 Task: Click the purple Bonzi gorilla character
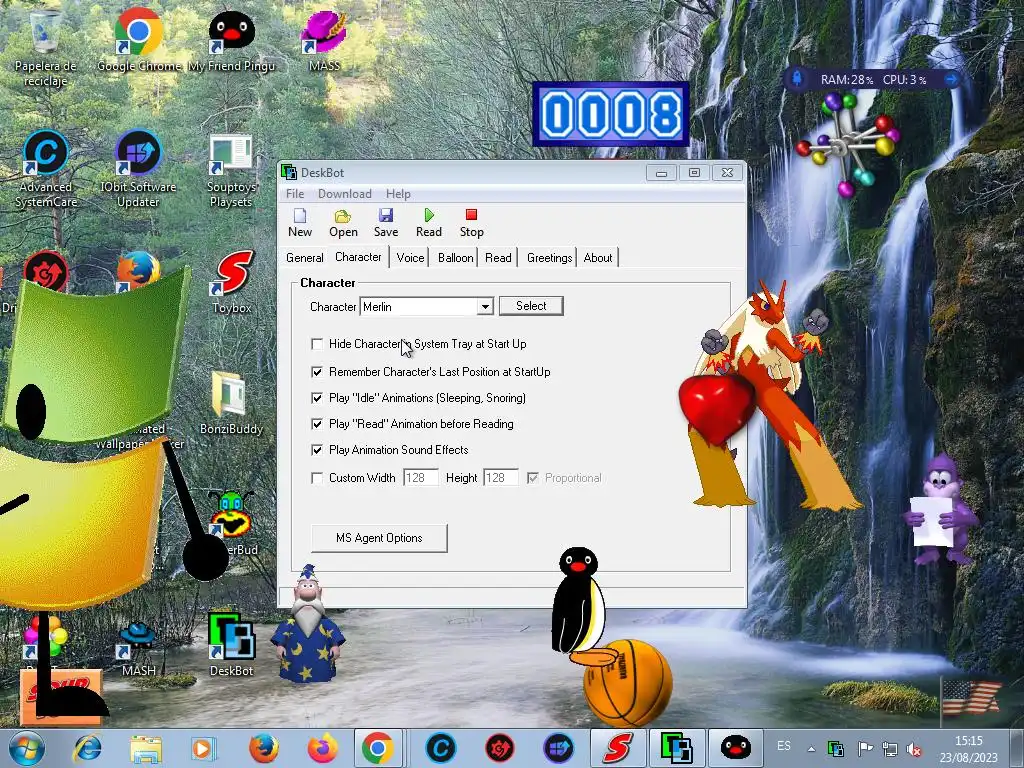942,511
